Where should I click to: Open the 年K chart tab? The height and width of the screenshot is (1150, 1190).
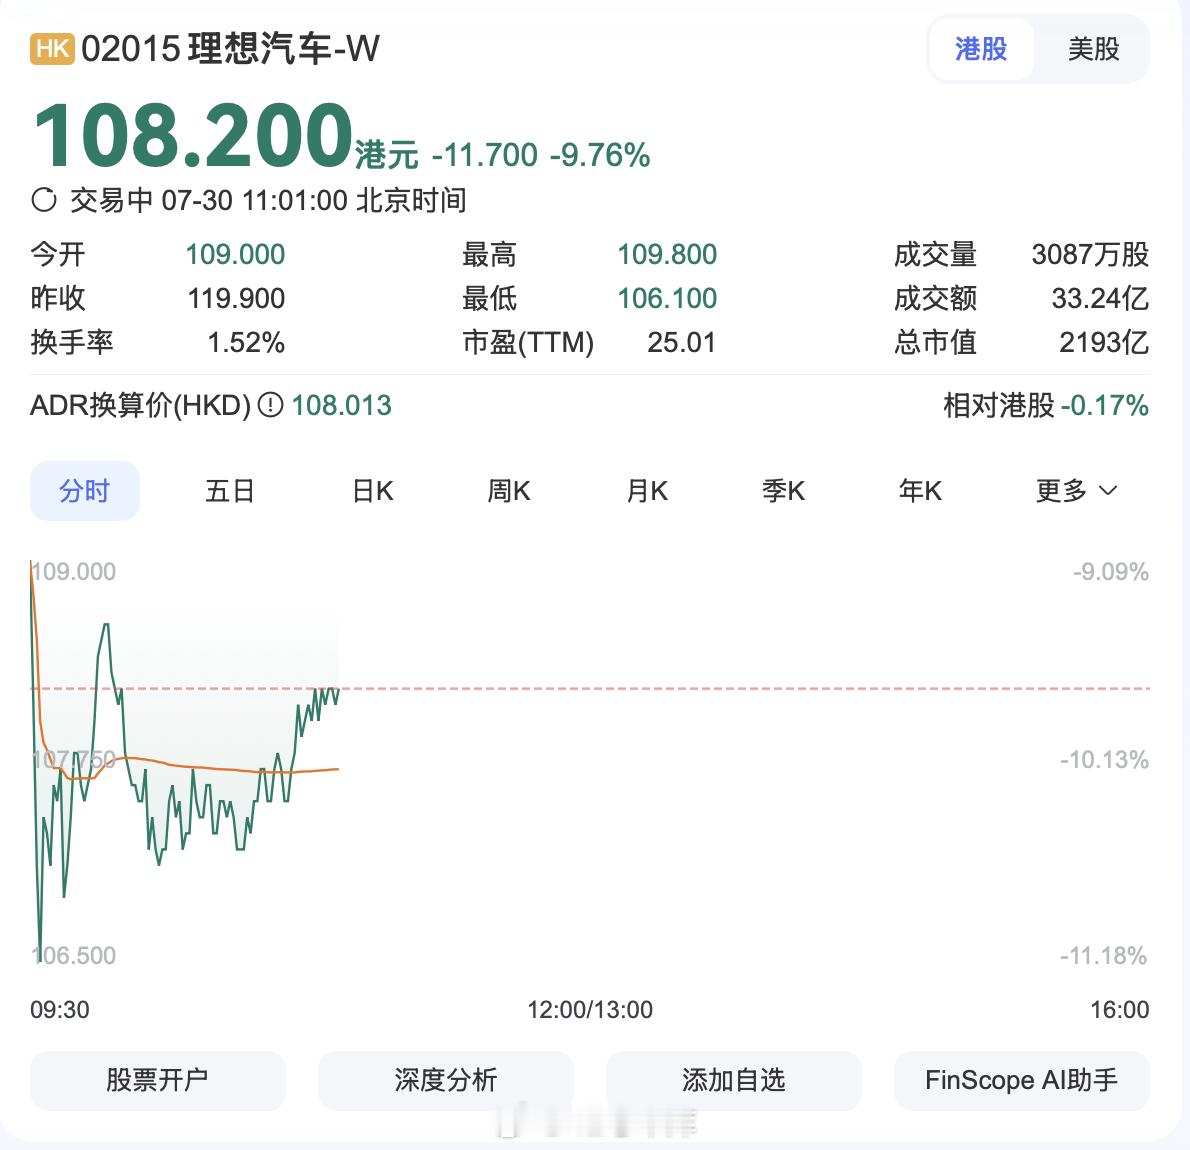tap(920, 491)
